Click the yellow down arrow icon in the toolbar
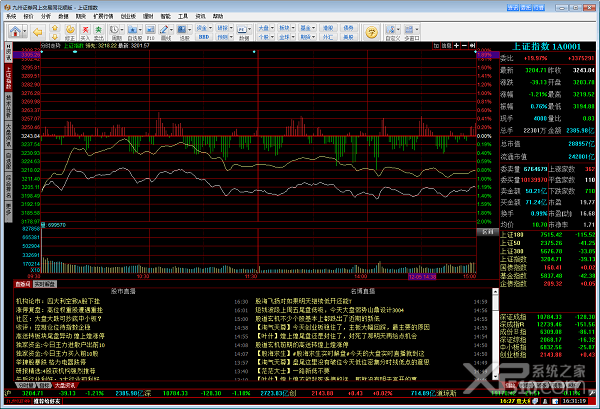 pos(55,37)
